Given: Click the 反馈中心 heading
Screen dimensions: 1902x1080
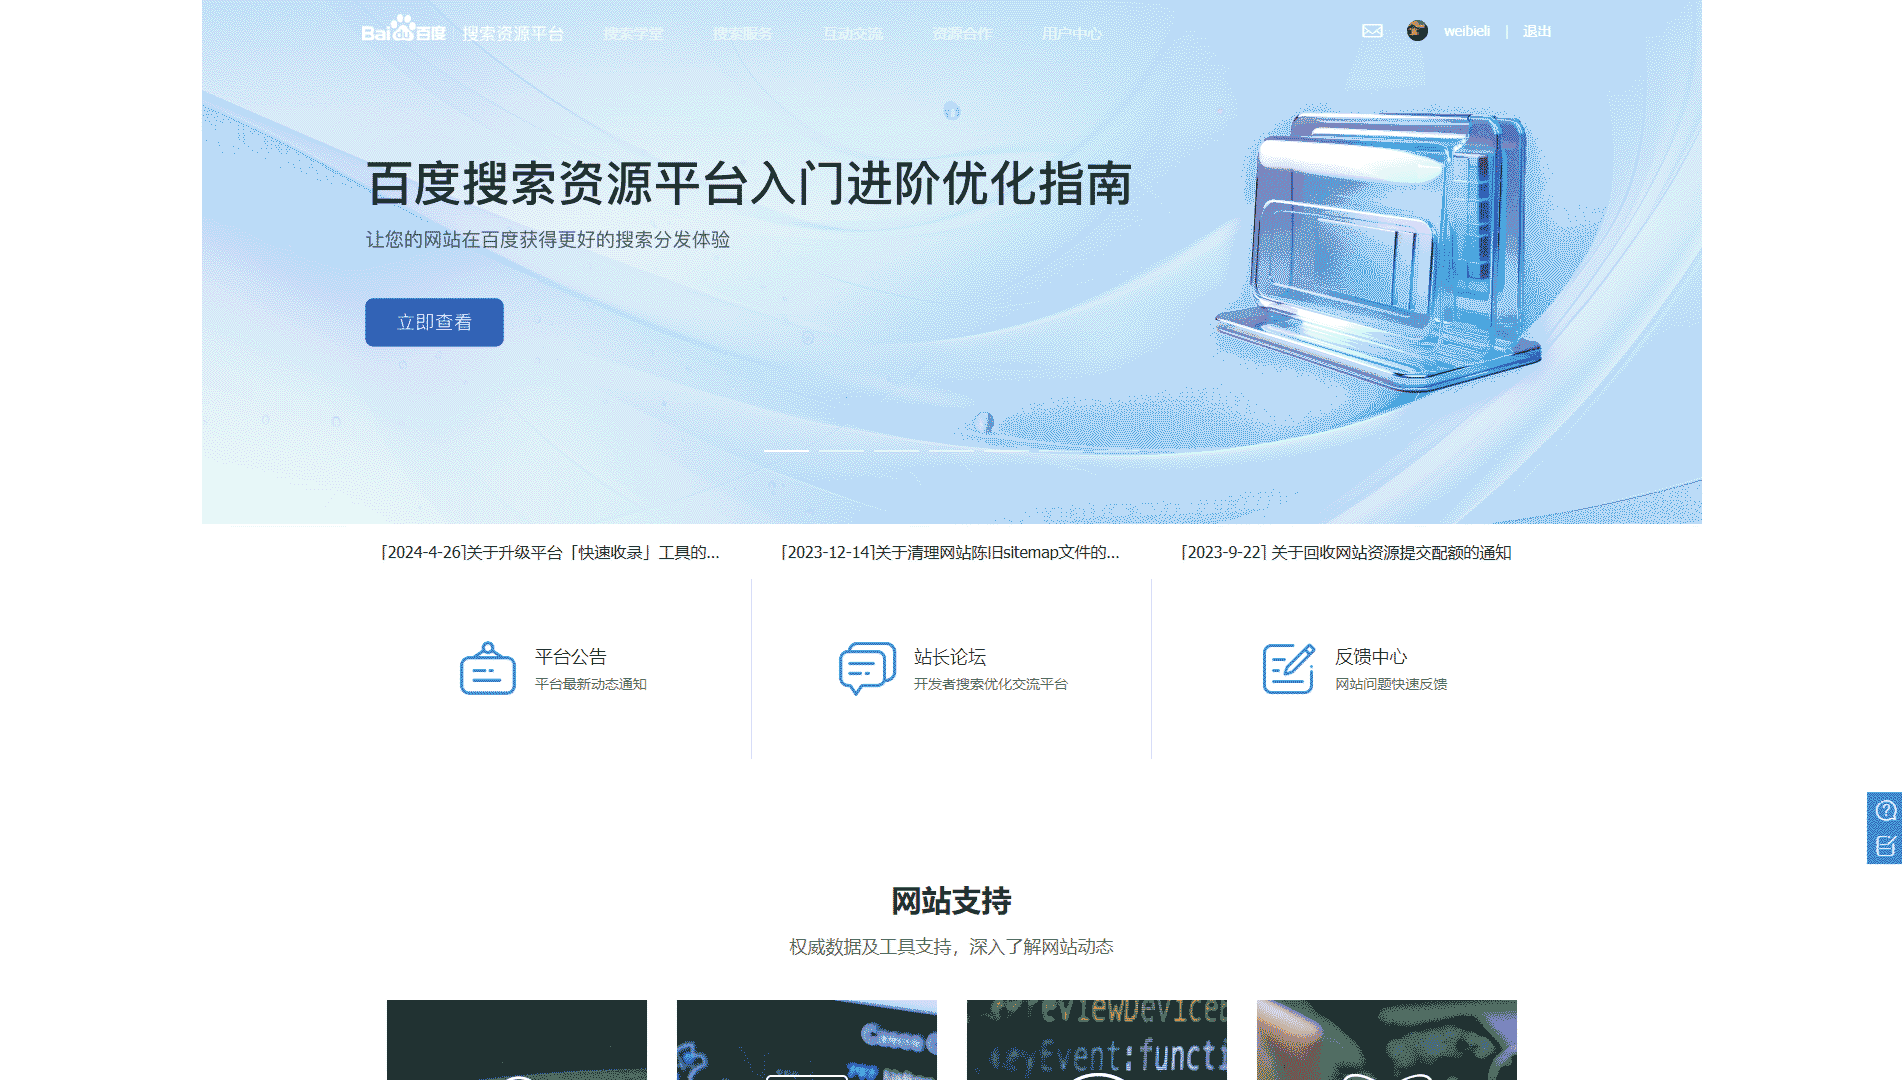Looking at the screenshot, I should tap(1371, 656).
